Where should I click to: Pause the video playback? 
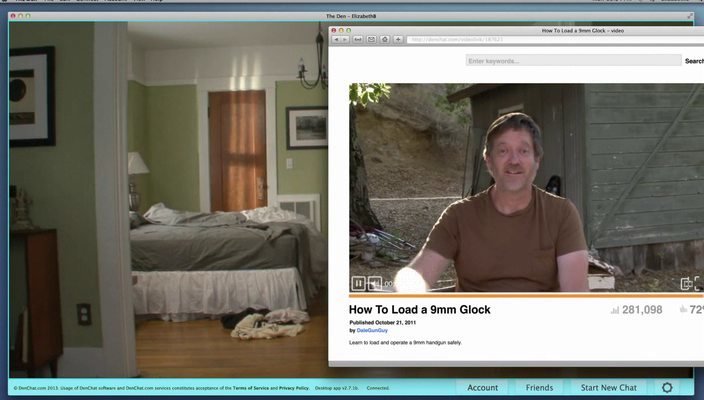click(x=357, y=283)
